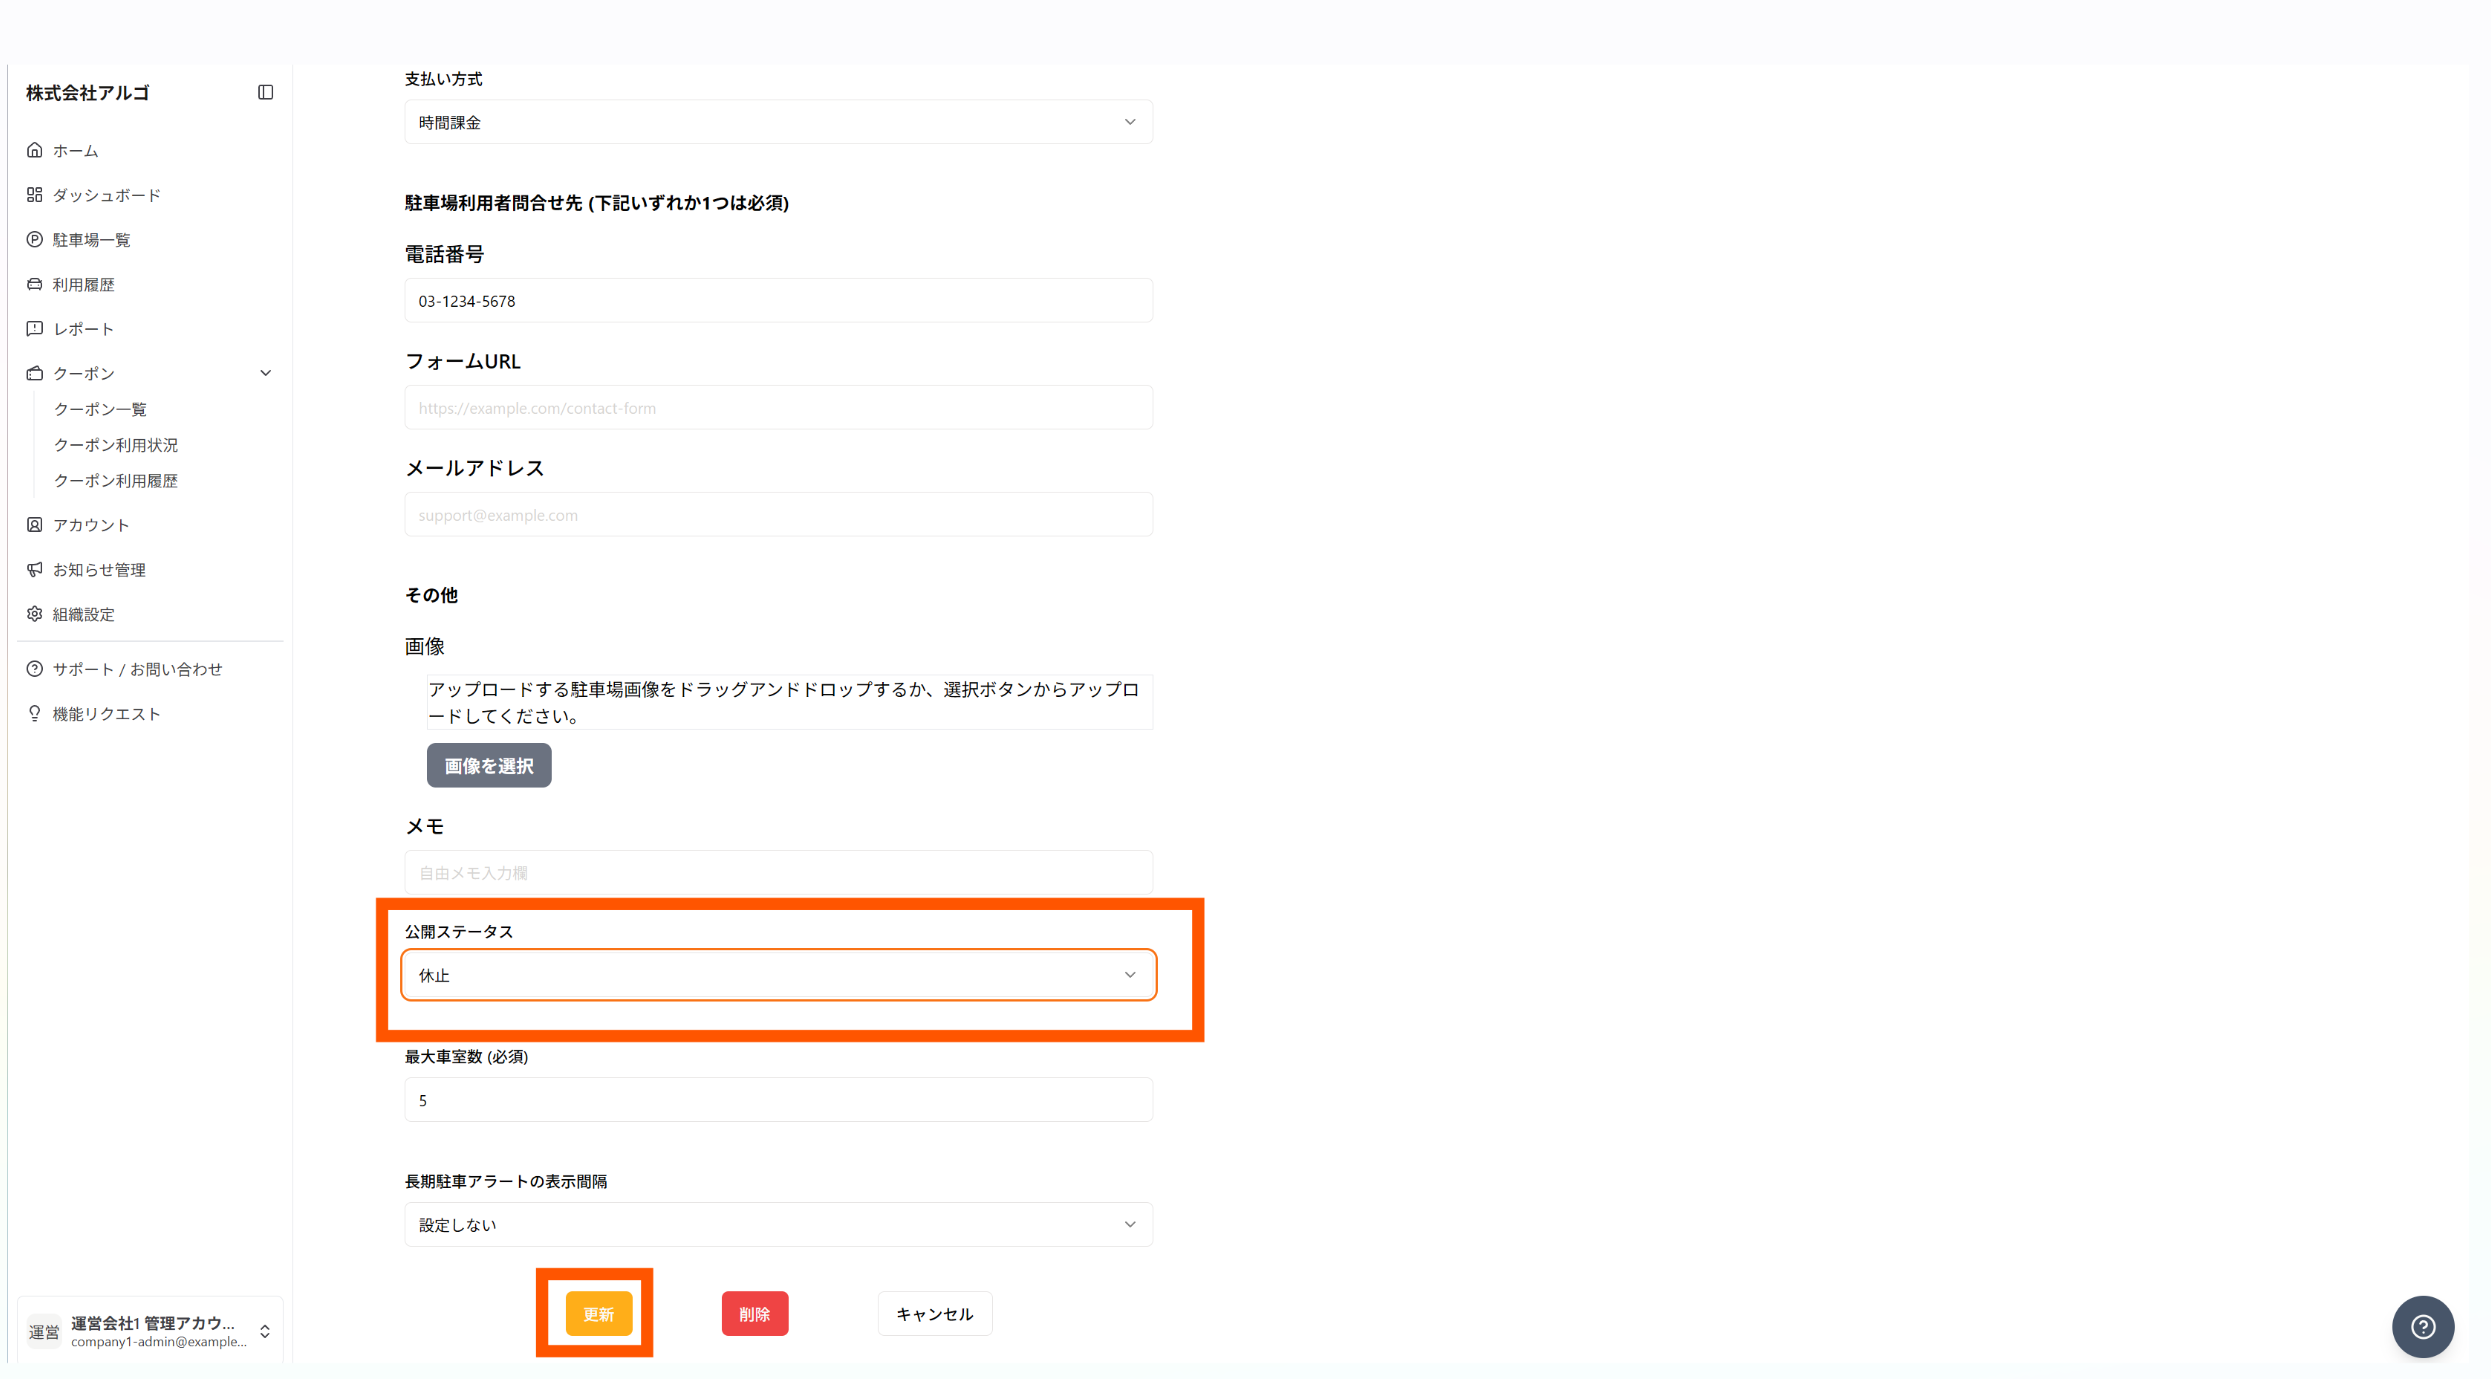Viewport: 2491px width, 1379px height.
Task: Click the 画像を選択 button
Action: point(489,766)
